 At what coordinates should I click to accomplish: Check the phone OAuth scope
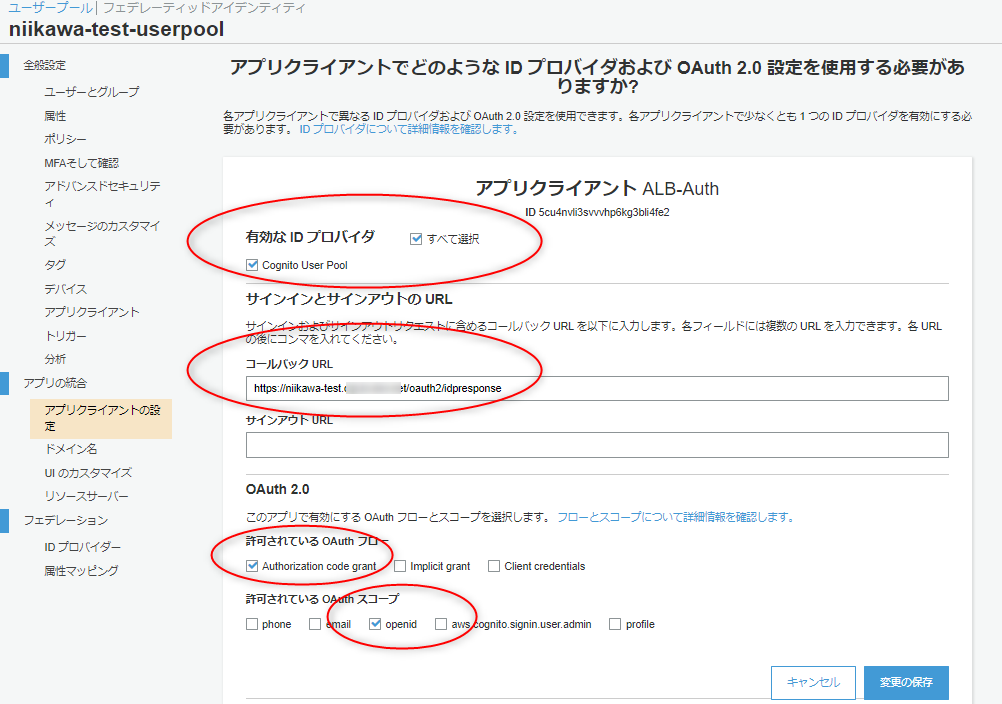click(x=253, y=624)
